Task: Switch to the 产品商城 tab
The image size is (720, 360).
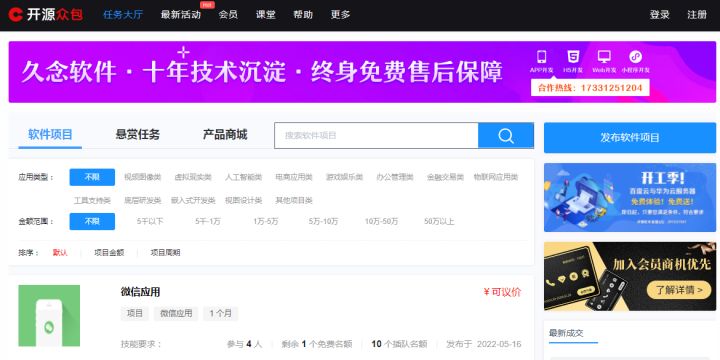Action: [x=225, y=135]
